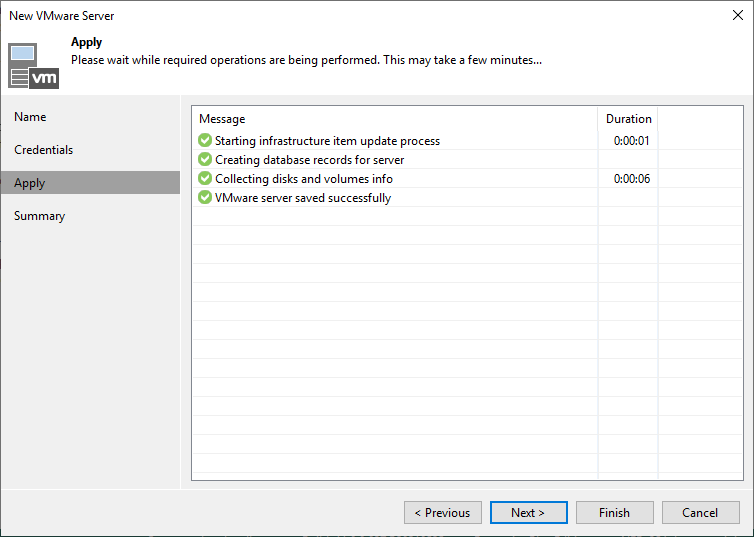Click green check for VMware server saved
This screenshot has height=537, width=754.
[x=205, y=197]
